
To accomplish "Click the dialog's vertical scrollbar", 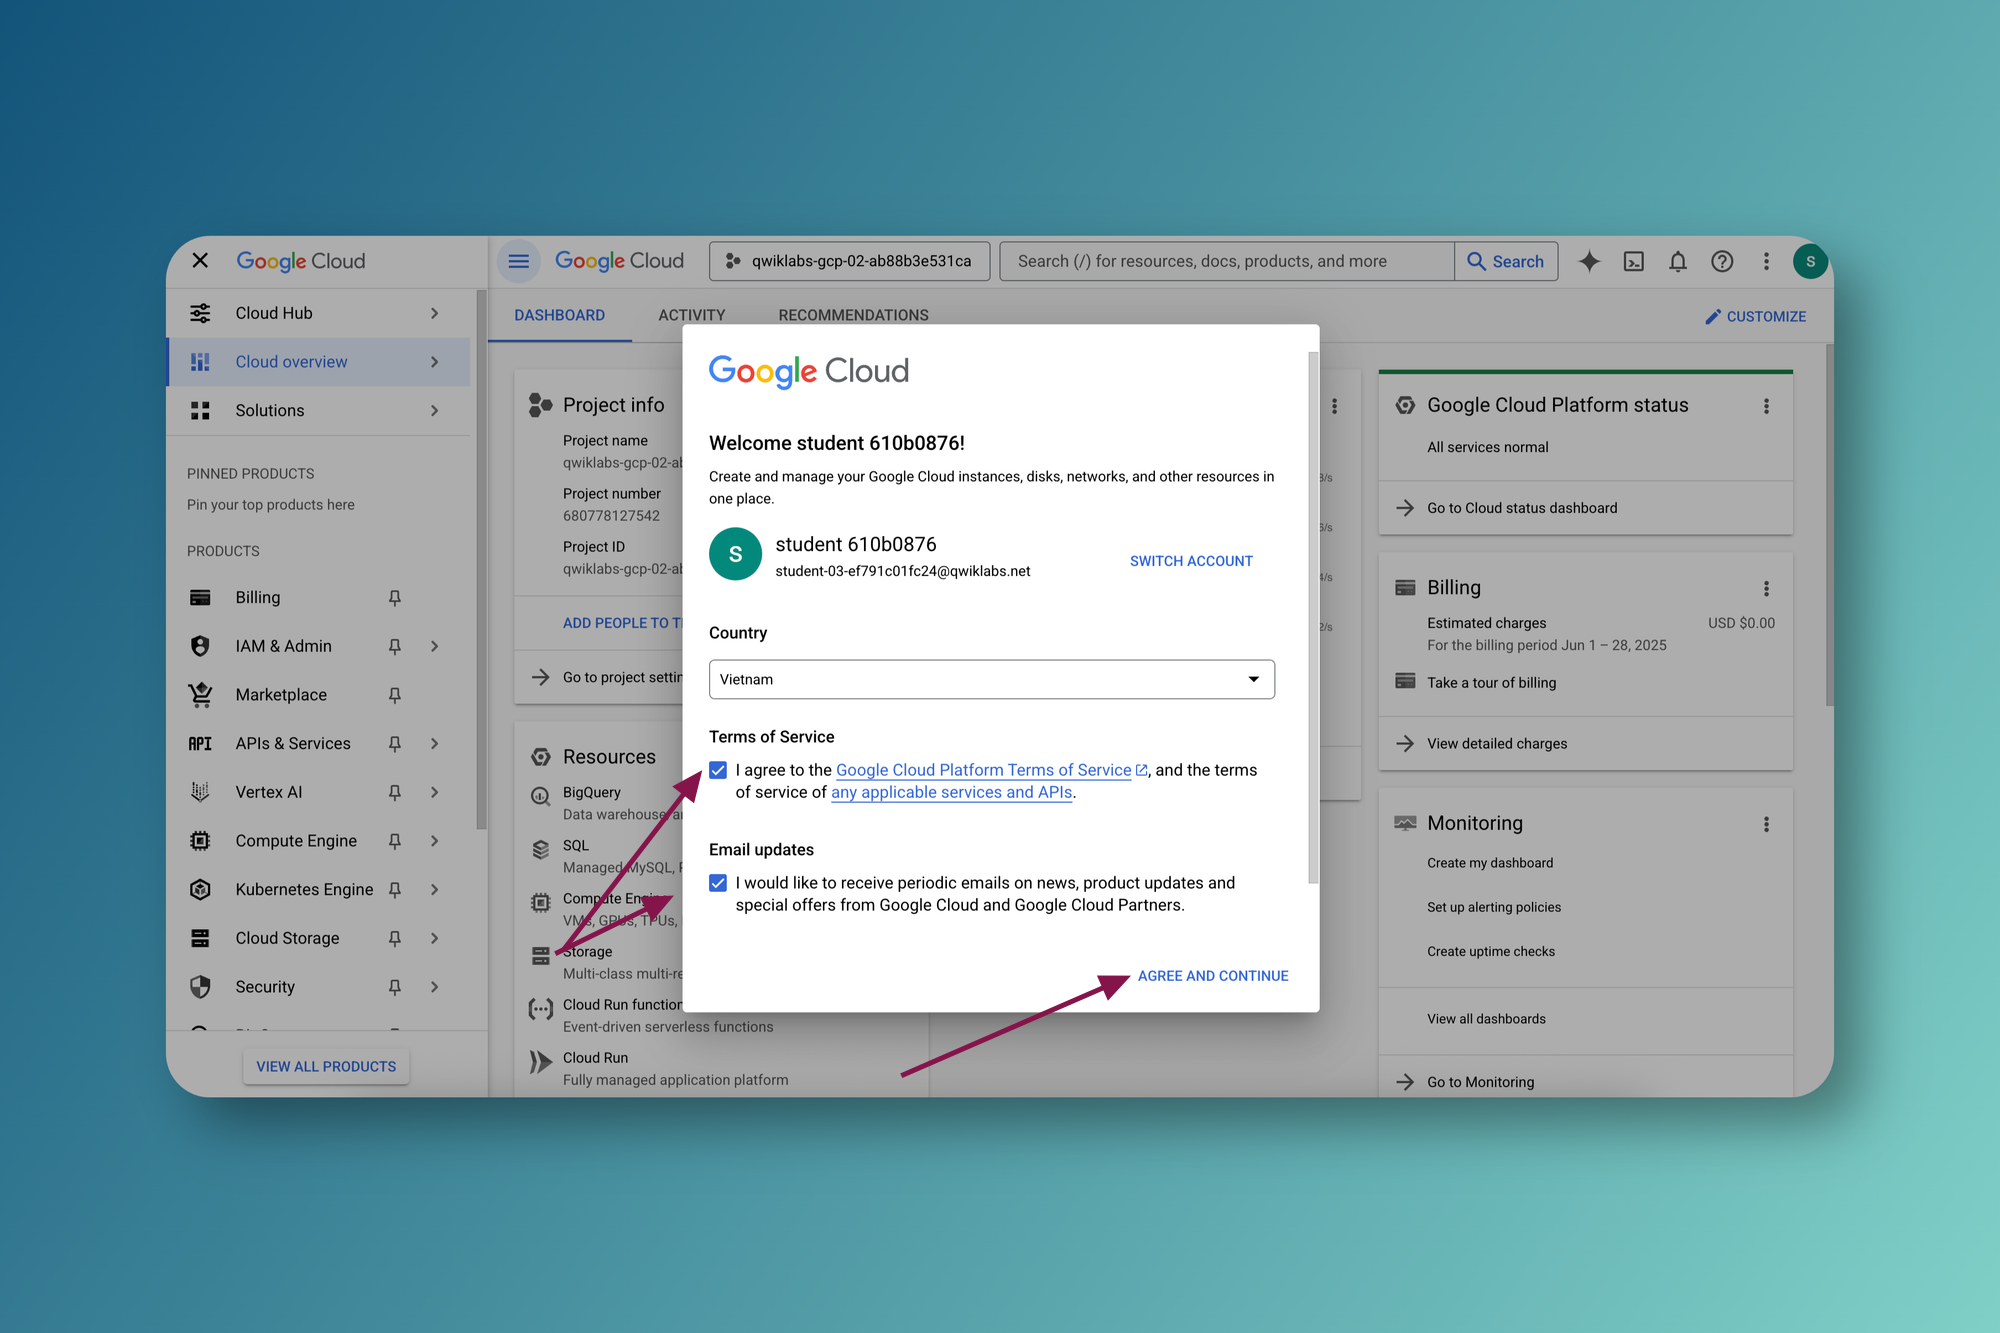I will 1313,618.
